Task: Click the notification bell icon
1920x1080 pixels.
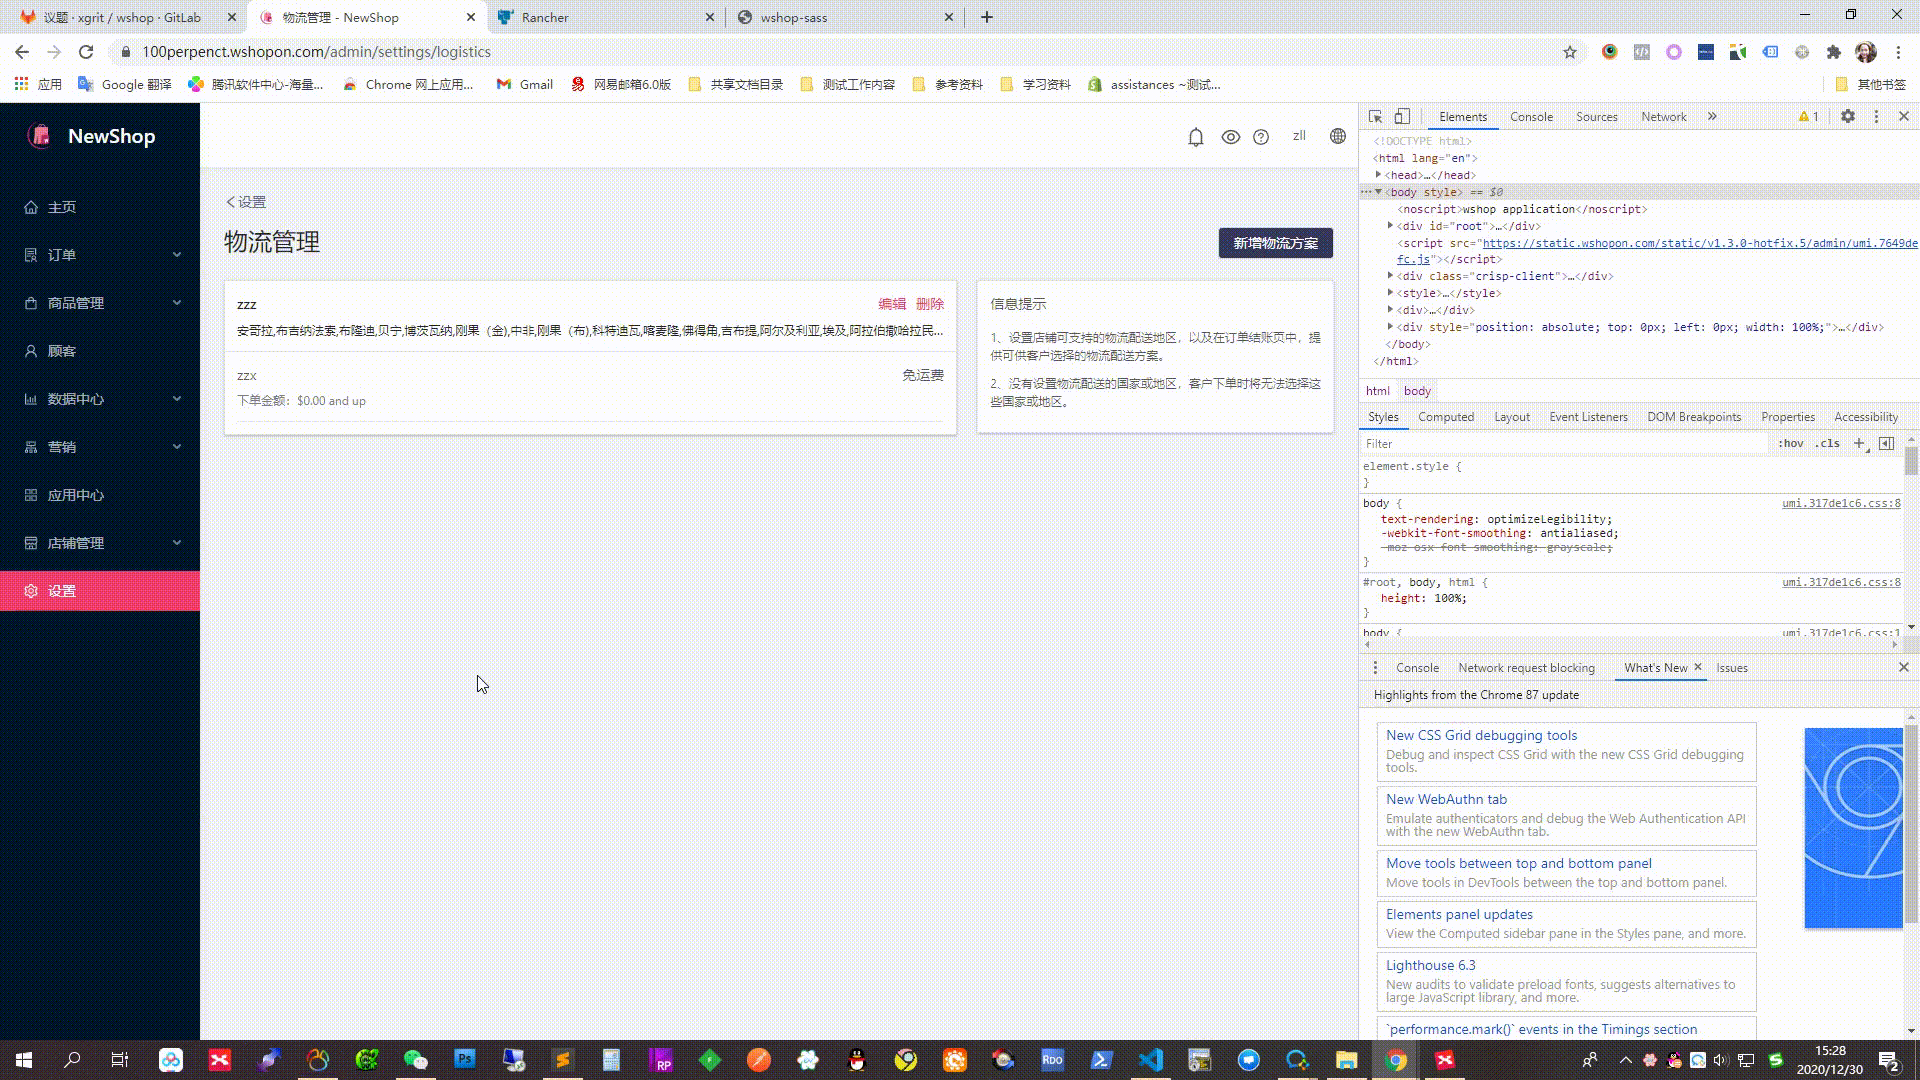Action: [x=1195, y=137]
